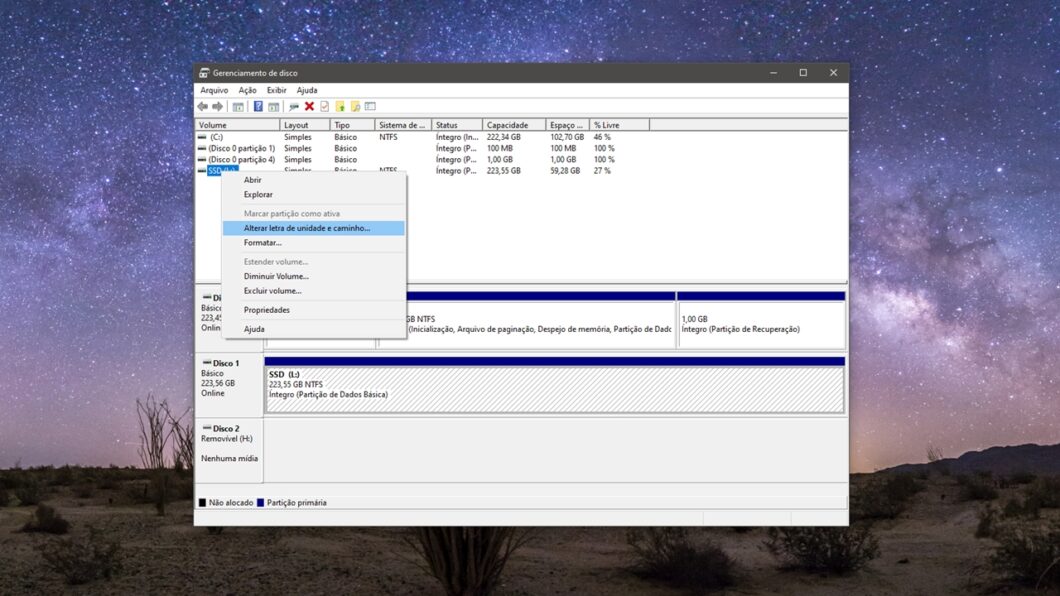
Task: Click the blue 'Partição primária' legend swatch
Action: 261,503
